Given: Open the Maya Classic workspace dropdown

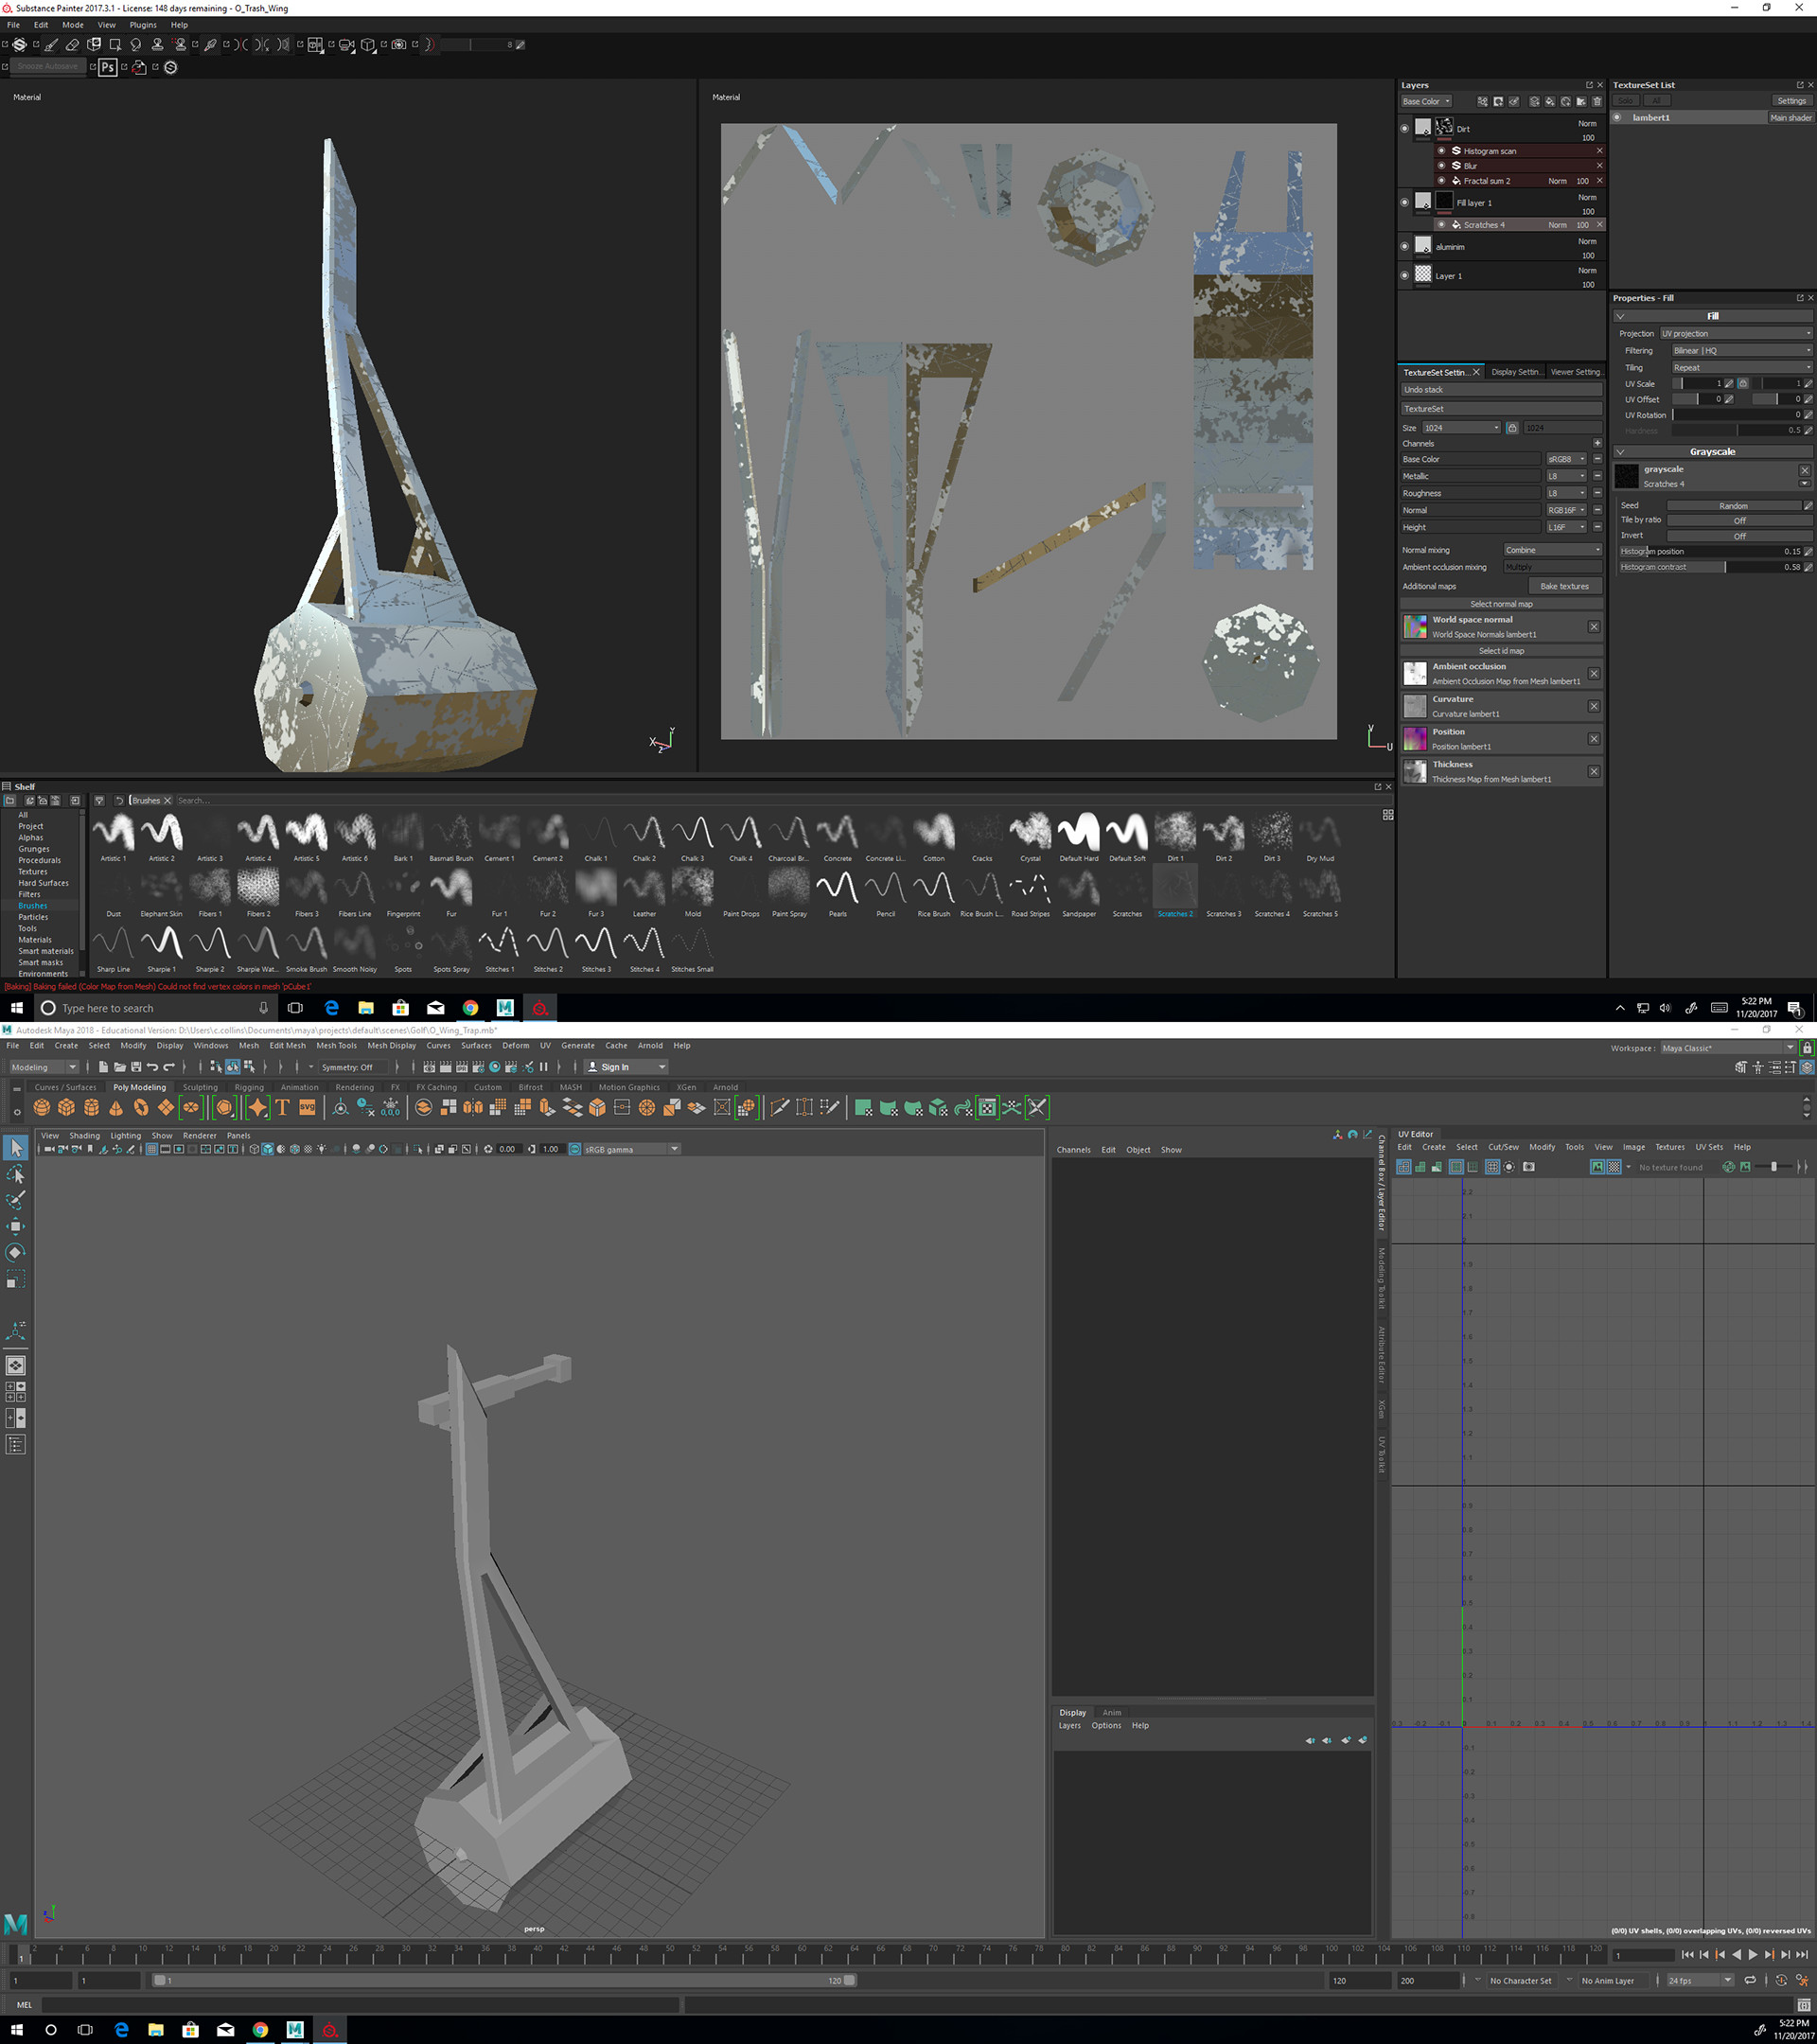Looking at the screenshot, I should 1727,1048.
